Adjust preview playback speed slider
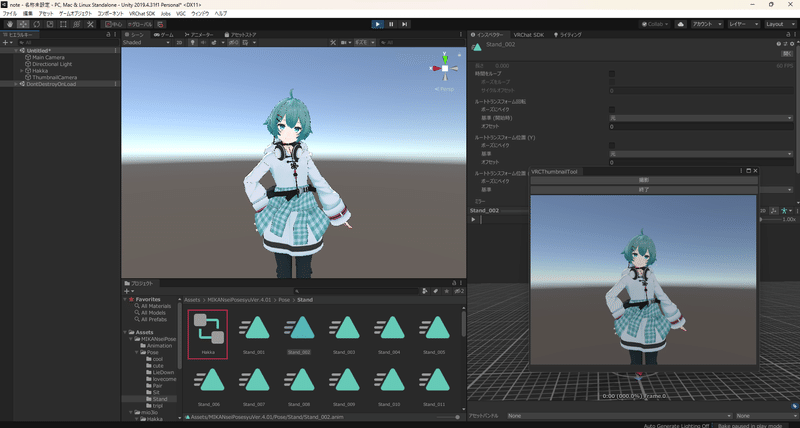The image size is (800, 428). (x=771, y=219)
